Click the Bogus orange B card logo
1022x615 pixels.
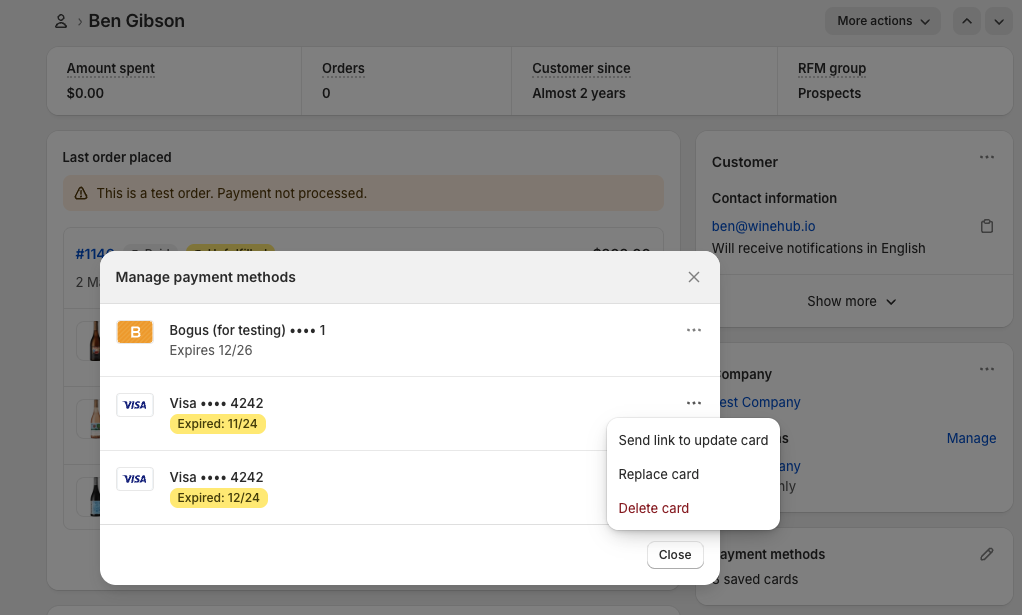[135, 332]
